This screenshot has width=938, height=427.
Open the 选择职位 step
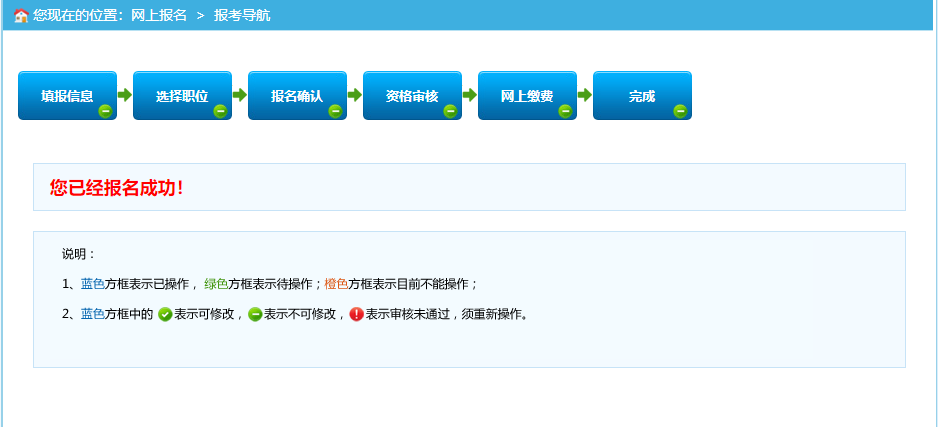[x=181, y=96]
